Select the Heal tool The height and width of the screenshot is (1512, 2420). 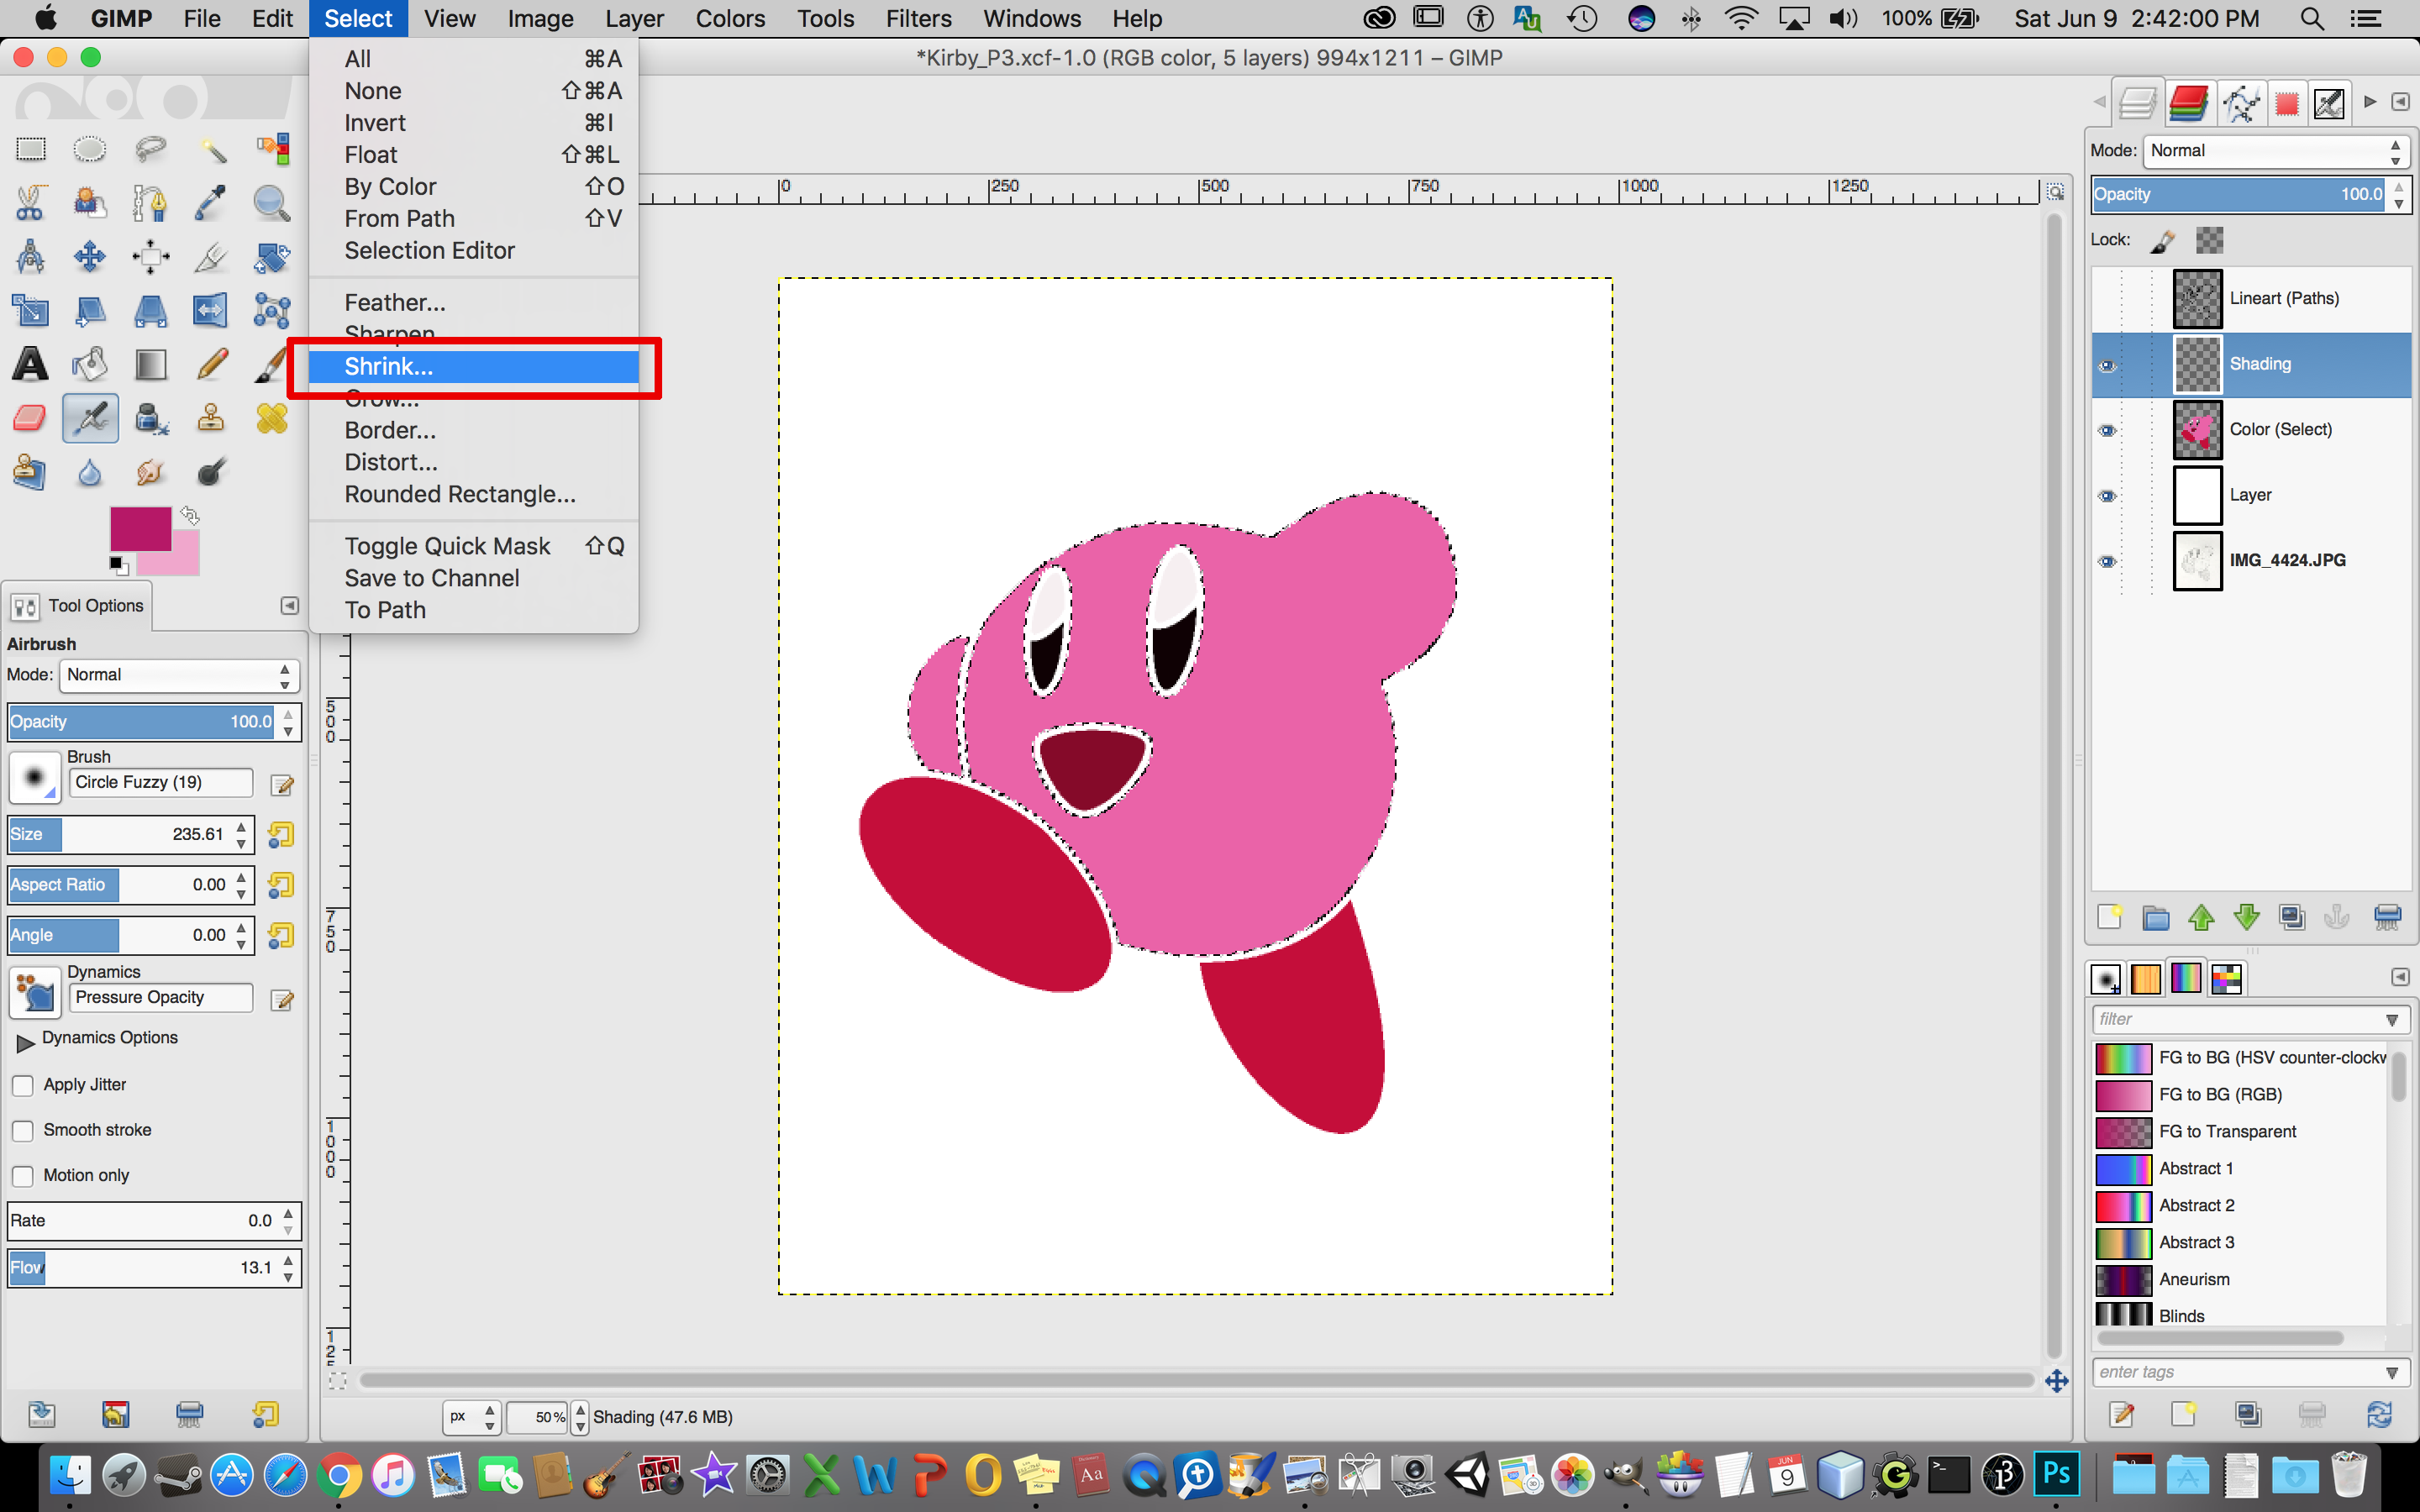[x=271, y=418]
